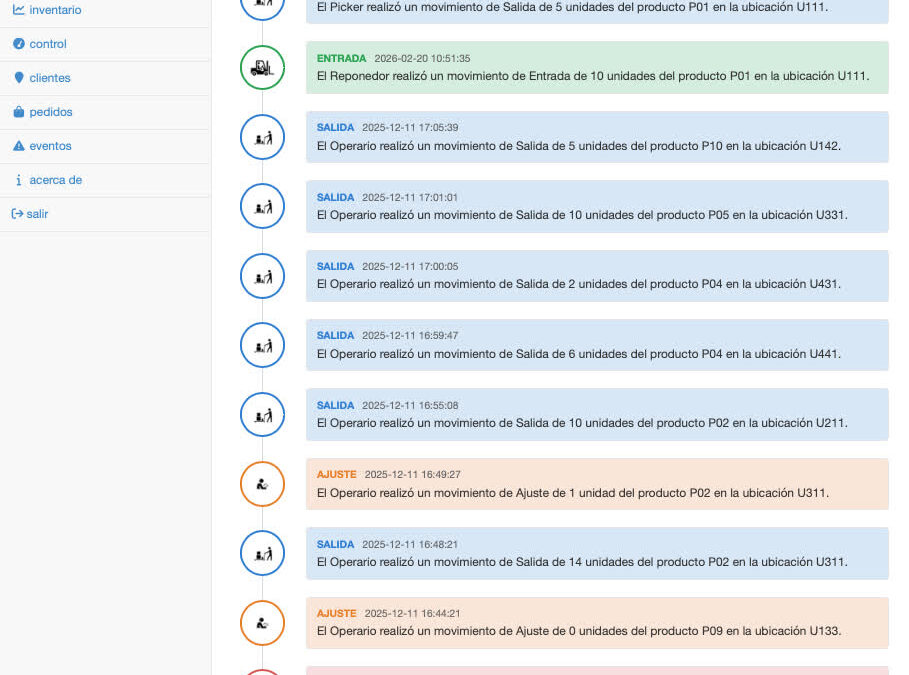Click the Salida icon dated 17:05:39
This screenshot has width=909, height=675.
pyautogui.click(x=262, y=137)
